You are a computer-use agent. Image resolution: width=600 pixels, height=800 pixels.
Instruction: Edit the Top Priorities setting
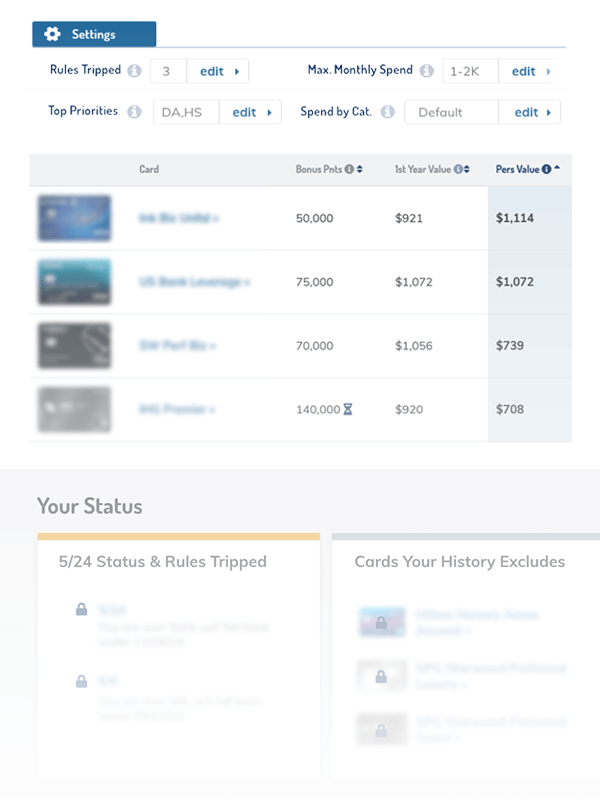(252, 112)
